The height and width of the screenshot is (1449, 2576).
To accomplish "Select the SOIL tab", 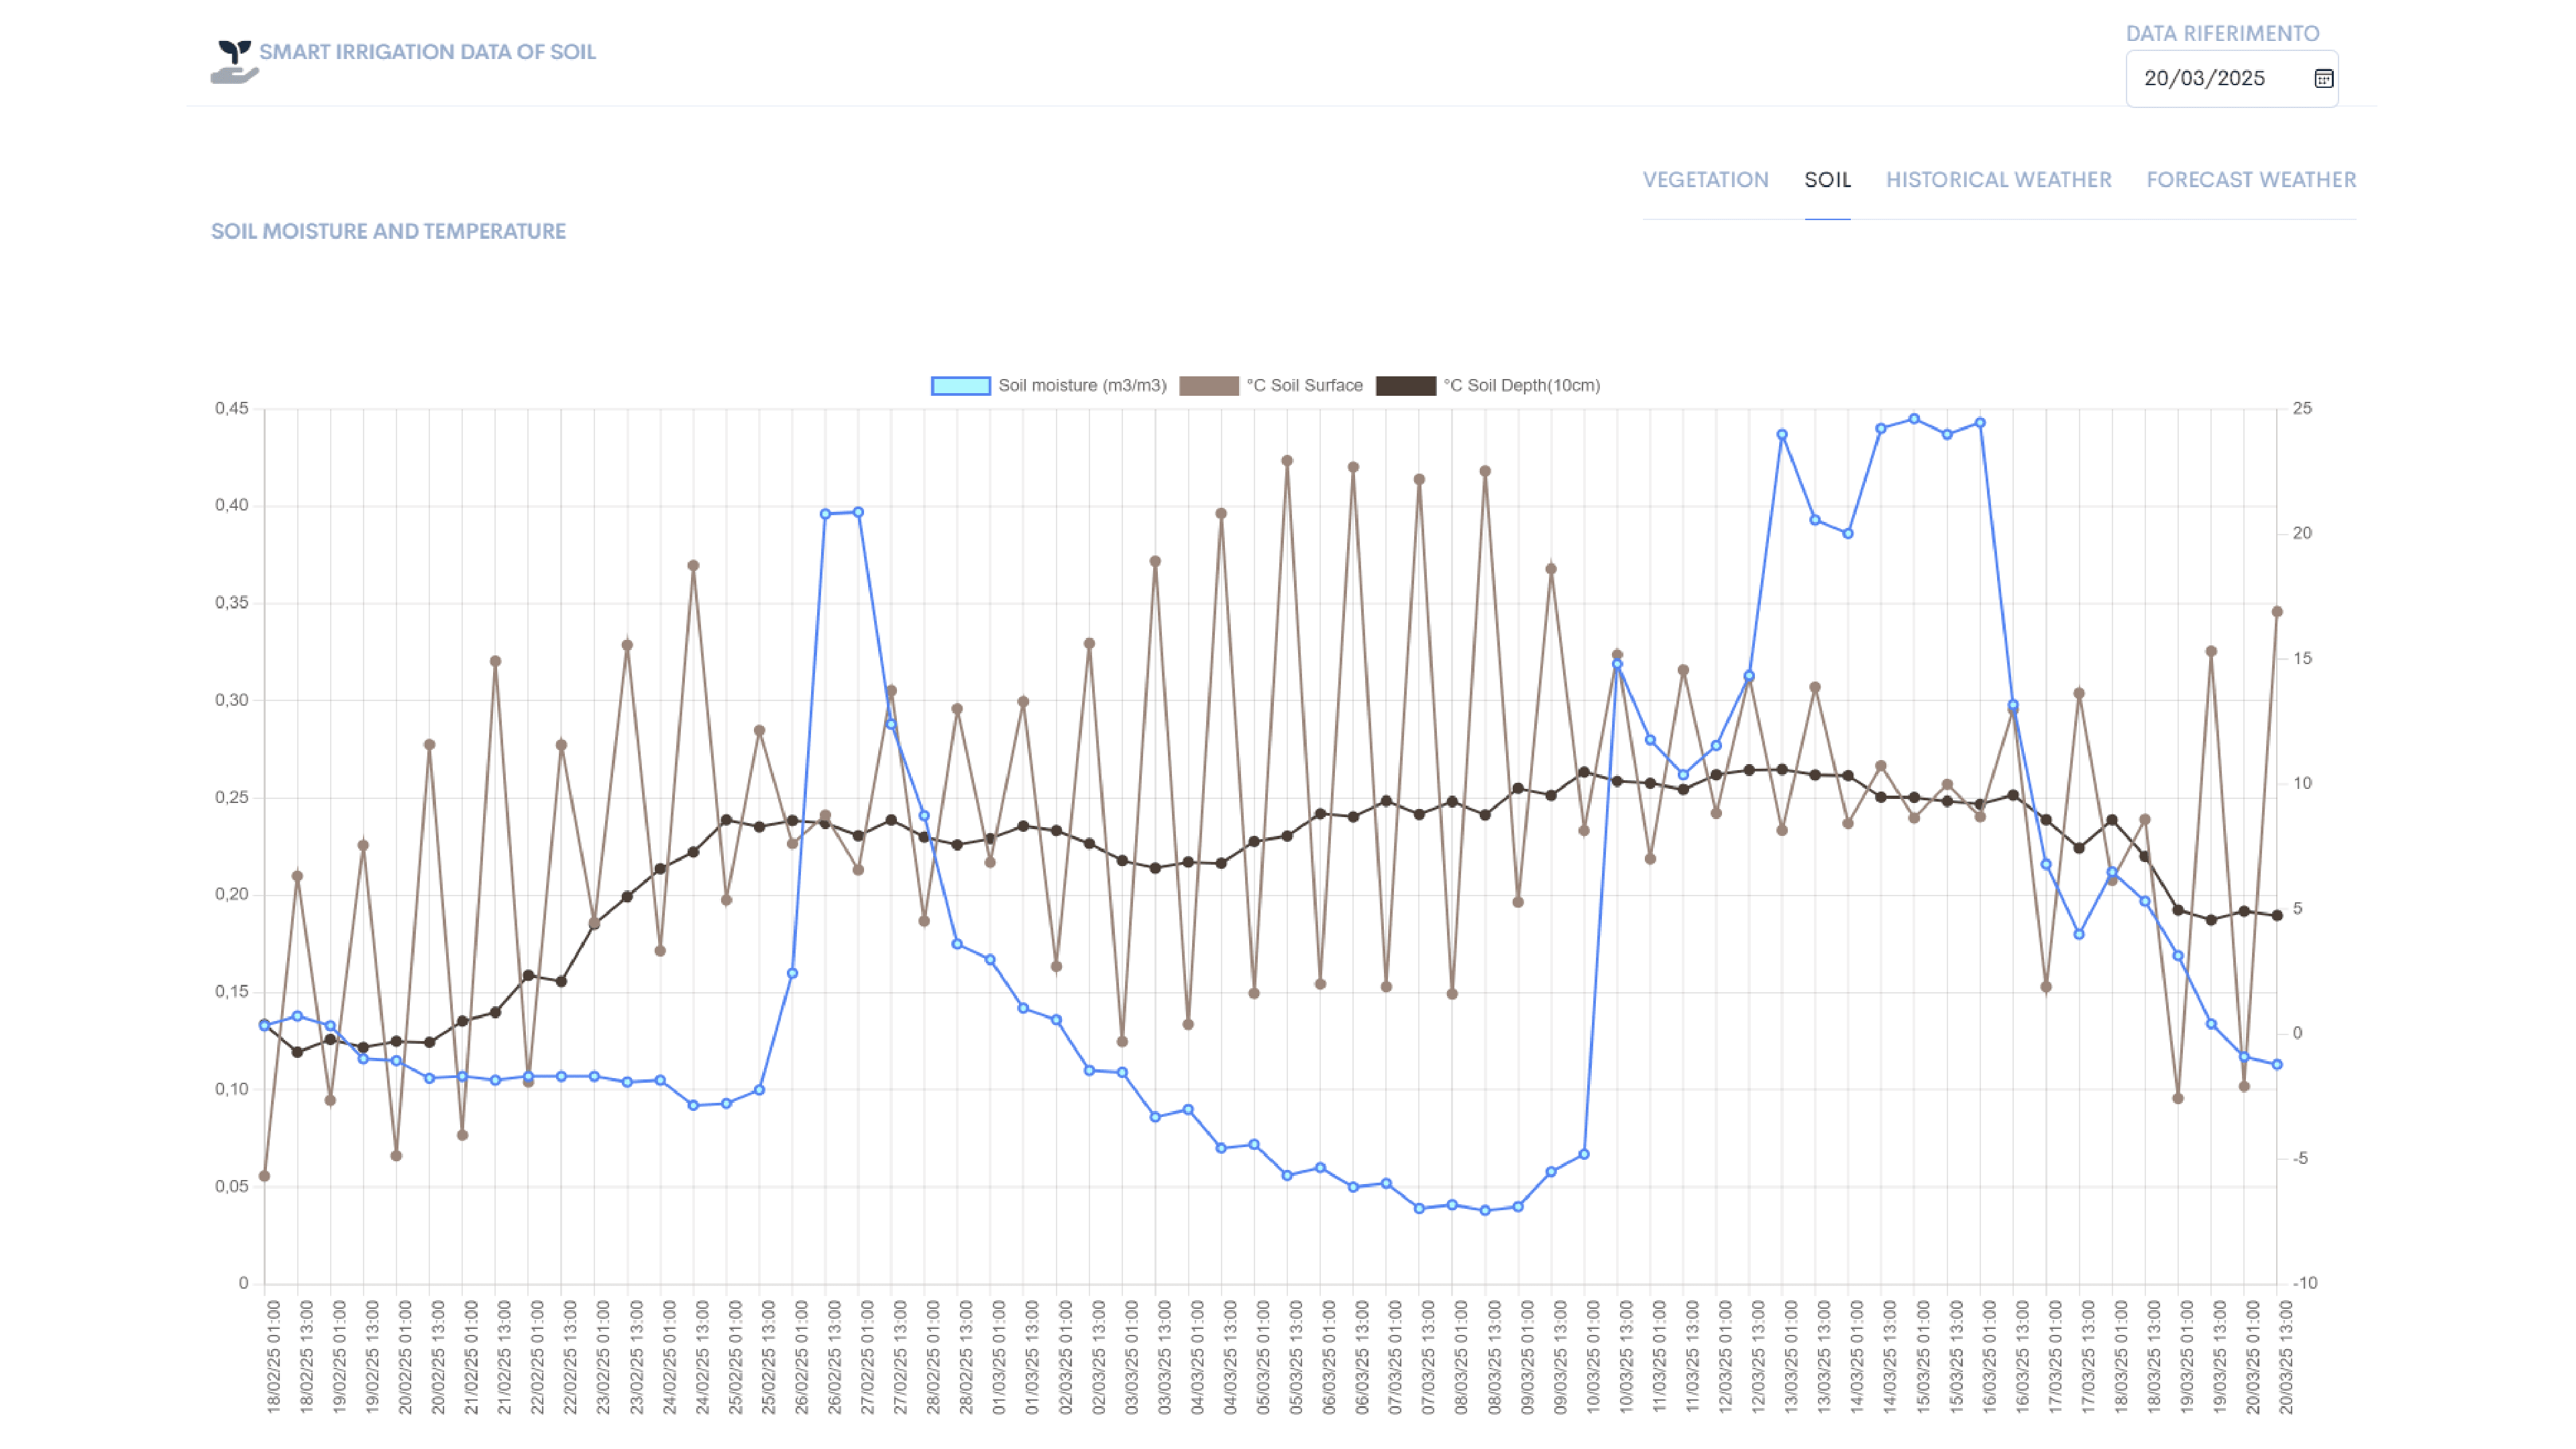I will click(1827, 180).
